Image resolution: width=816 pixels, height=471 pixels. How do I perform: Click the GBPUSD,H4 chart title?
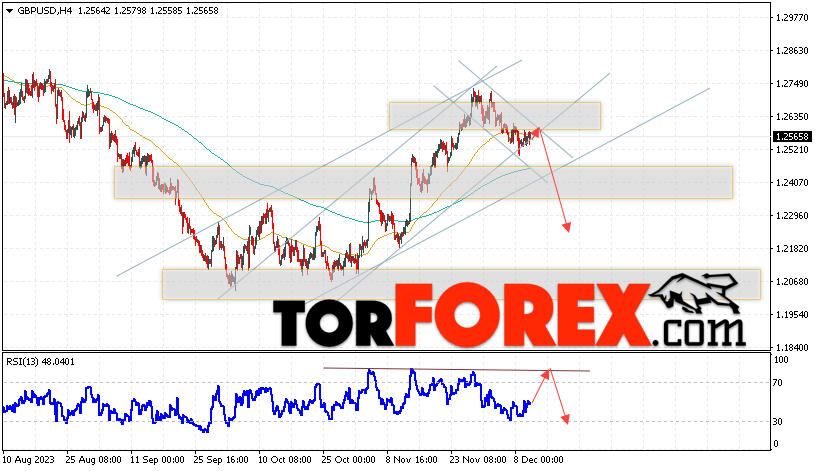44,11
